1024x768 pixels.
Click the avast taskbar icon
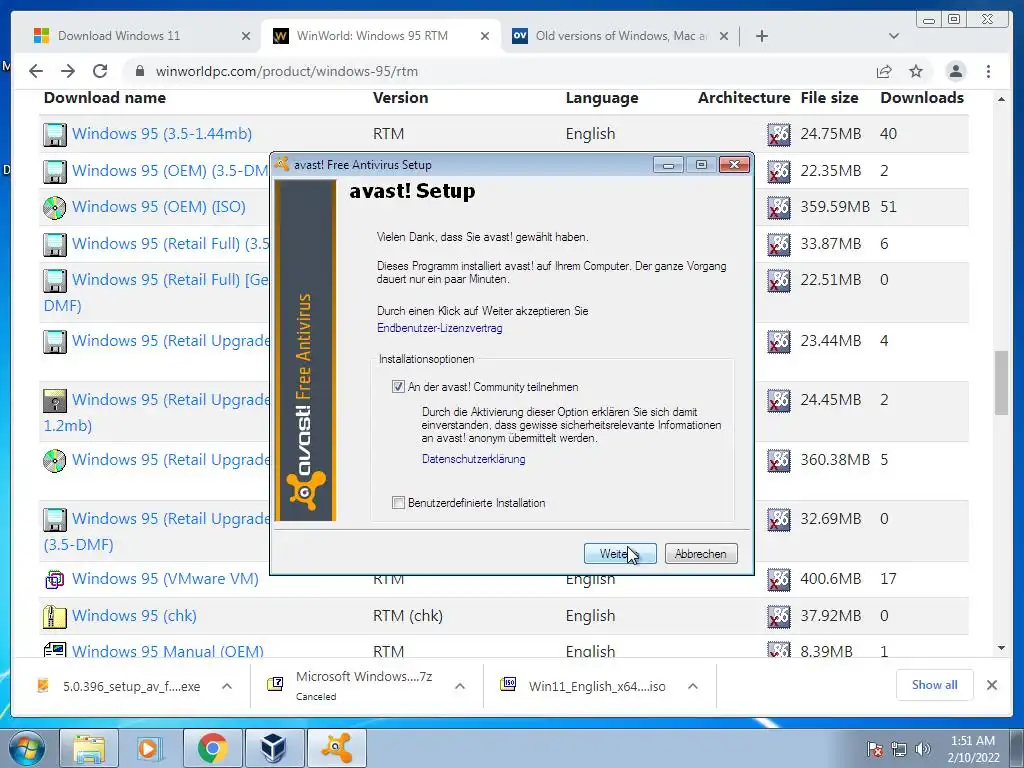pyautogui.click(x=336, y=748)
